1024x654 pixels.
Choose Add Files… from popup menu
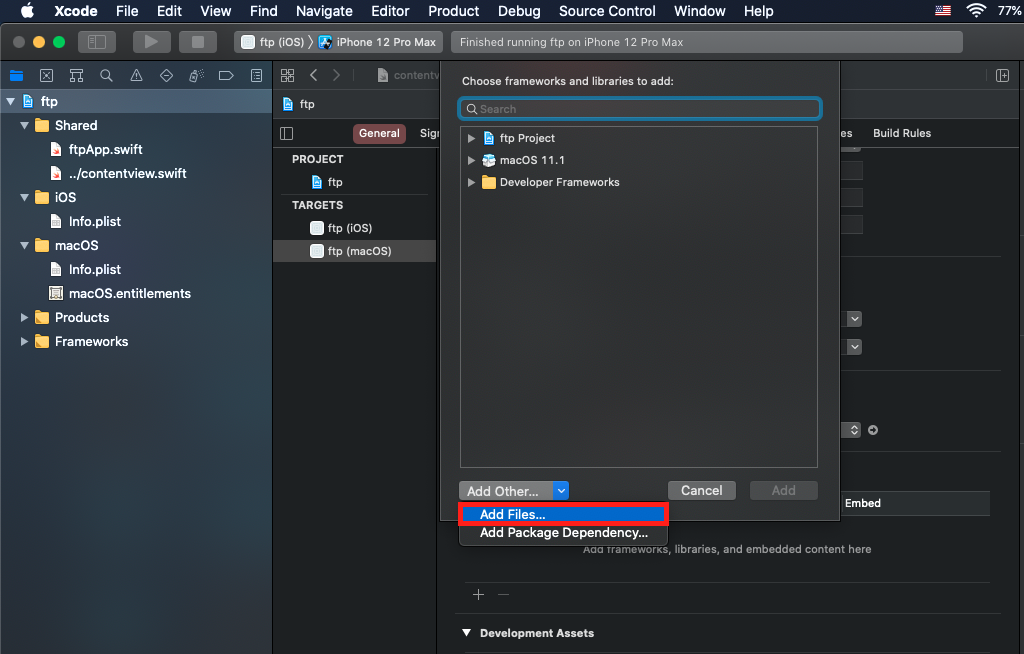[563, 514]
